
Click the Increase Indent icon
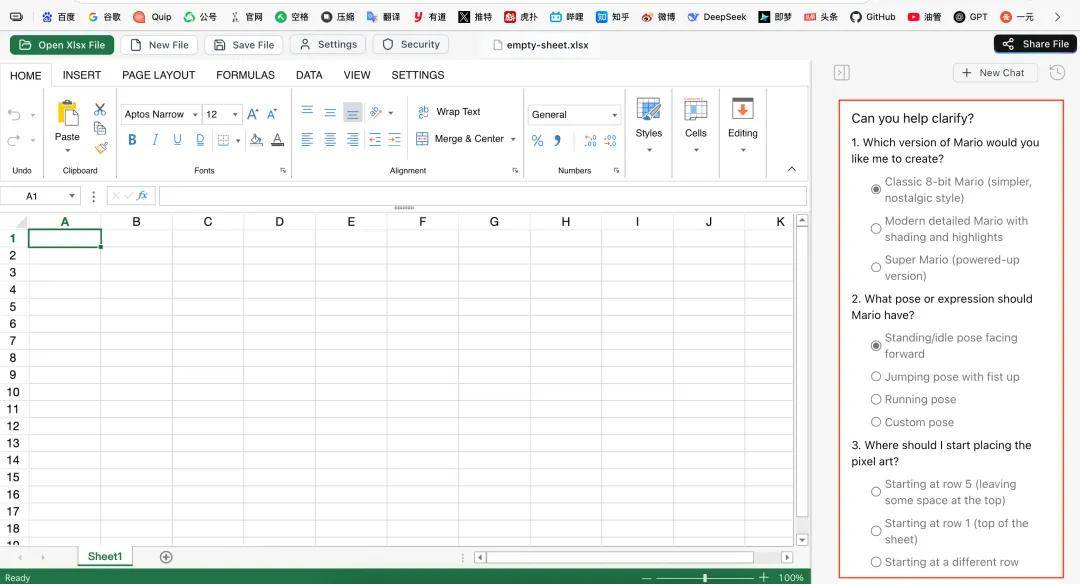click(395, 140)
